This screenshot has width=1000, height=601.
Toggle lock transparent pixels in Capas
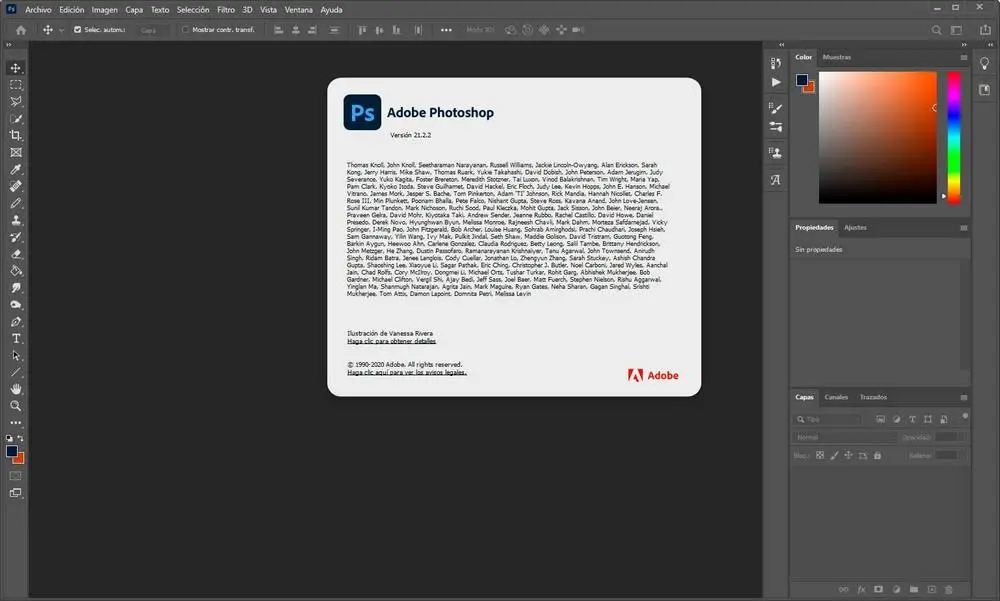coord(820,456)
